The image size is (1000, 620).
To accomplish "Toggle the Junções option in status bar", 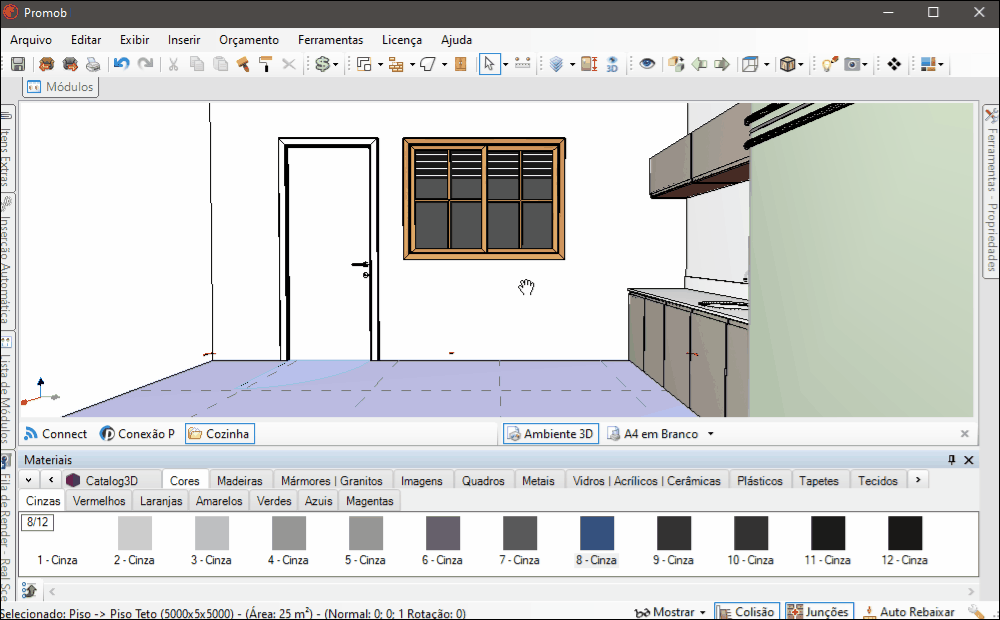I will (x=818, y=612).
